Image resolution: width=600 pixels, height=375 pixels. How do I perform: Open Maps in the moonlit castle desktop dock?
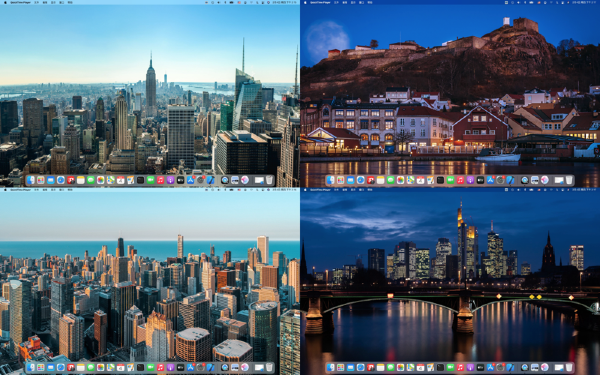(x=411, y=180)
